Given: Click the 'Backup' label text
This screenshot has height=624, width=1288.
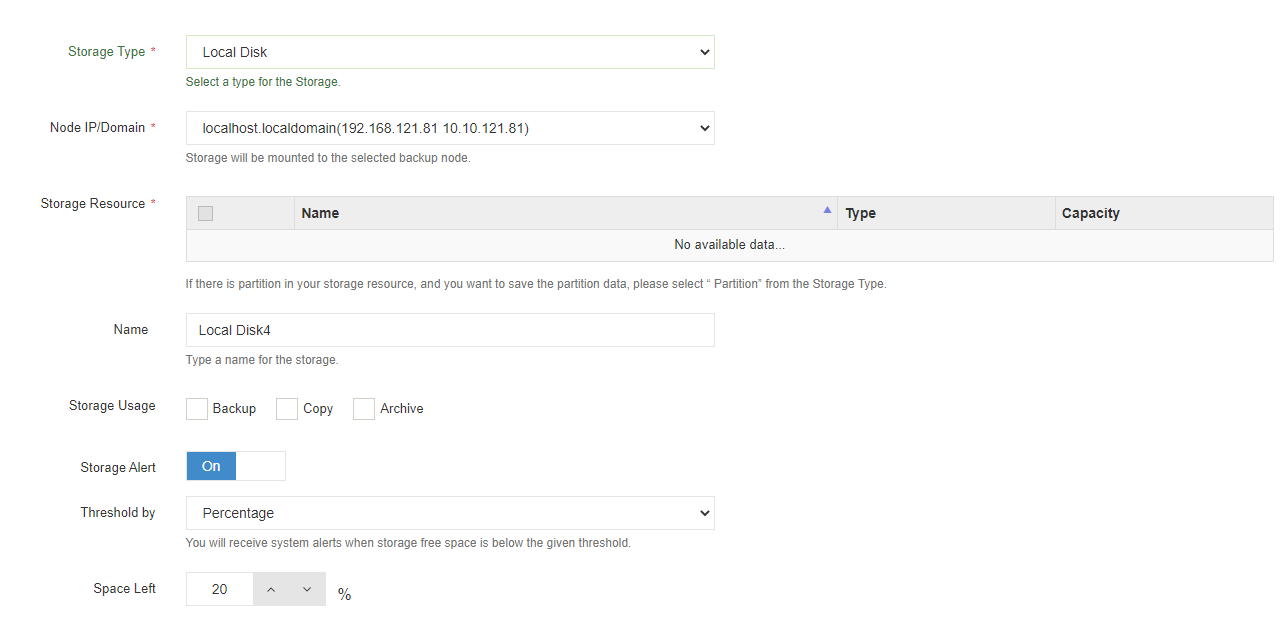Looking at the screenshot, I should [x=234, y=409].
